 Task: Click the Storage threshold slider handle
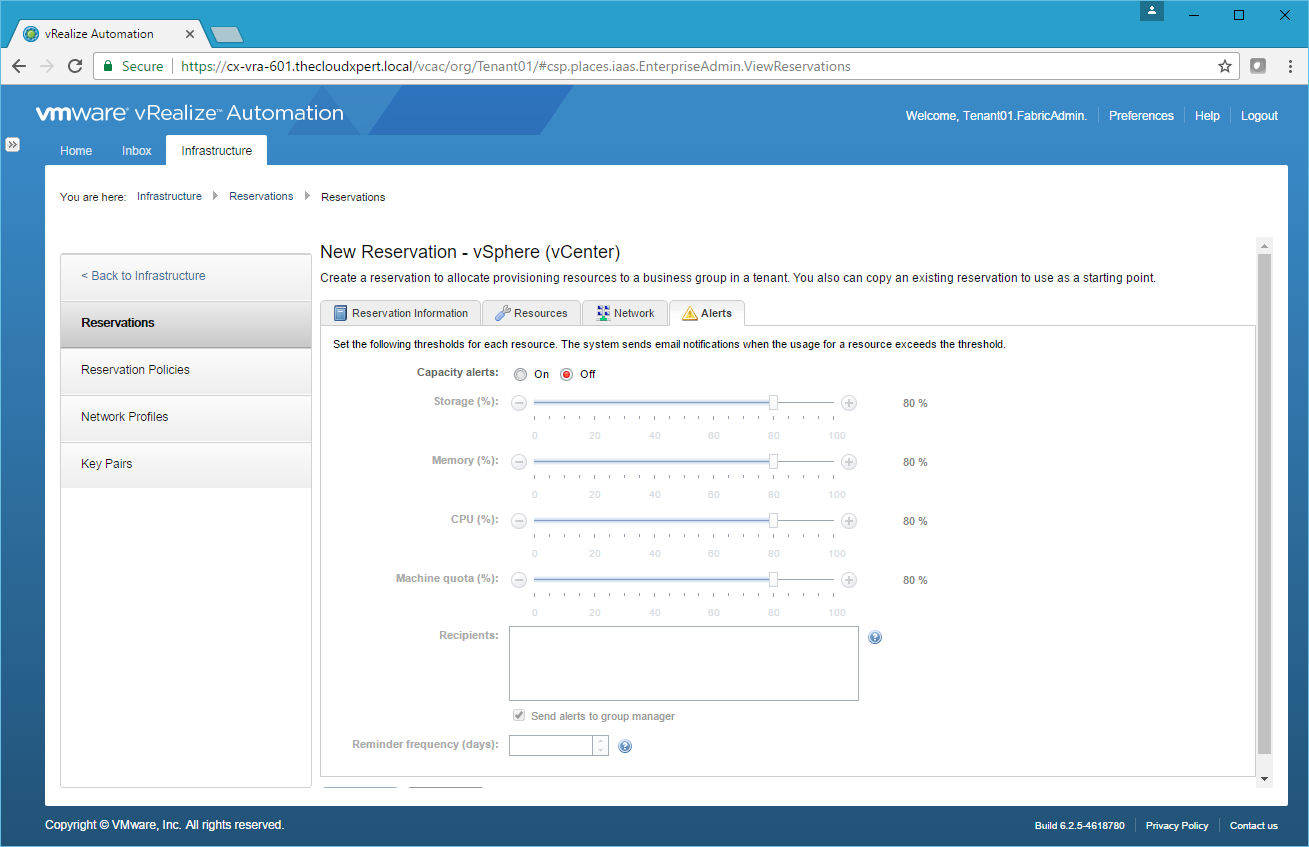pyautogui.click(x=773, y=402)
